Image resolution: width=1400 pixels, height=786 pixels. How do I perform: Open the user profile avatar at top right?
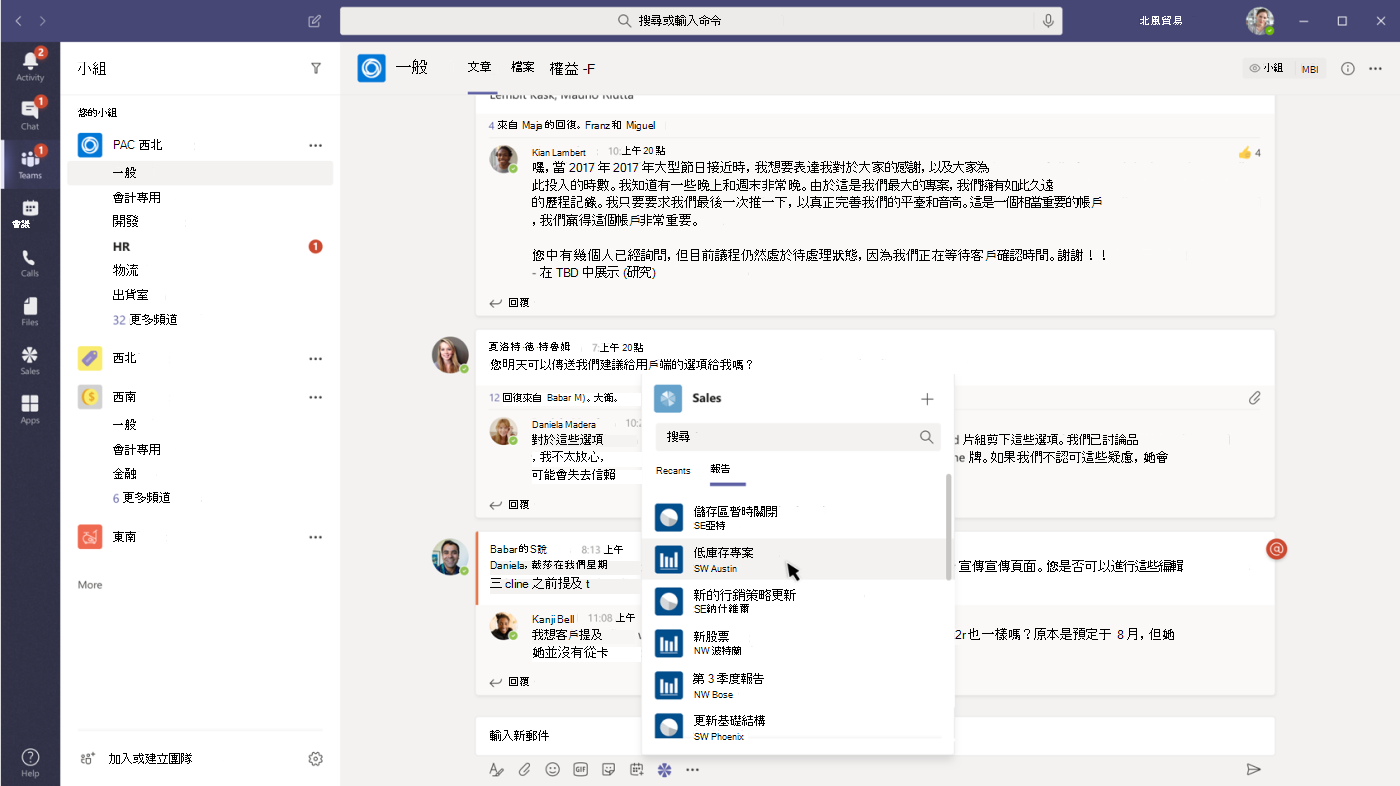tap(1260, 20)
